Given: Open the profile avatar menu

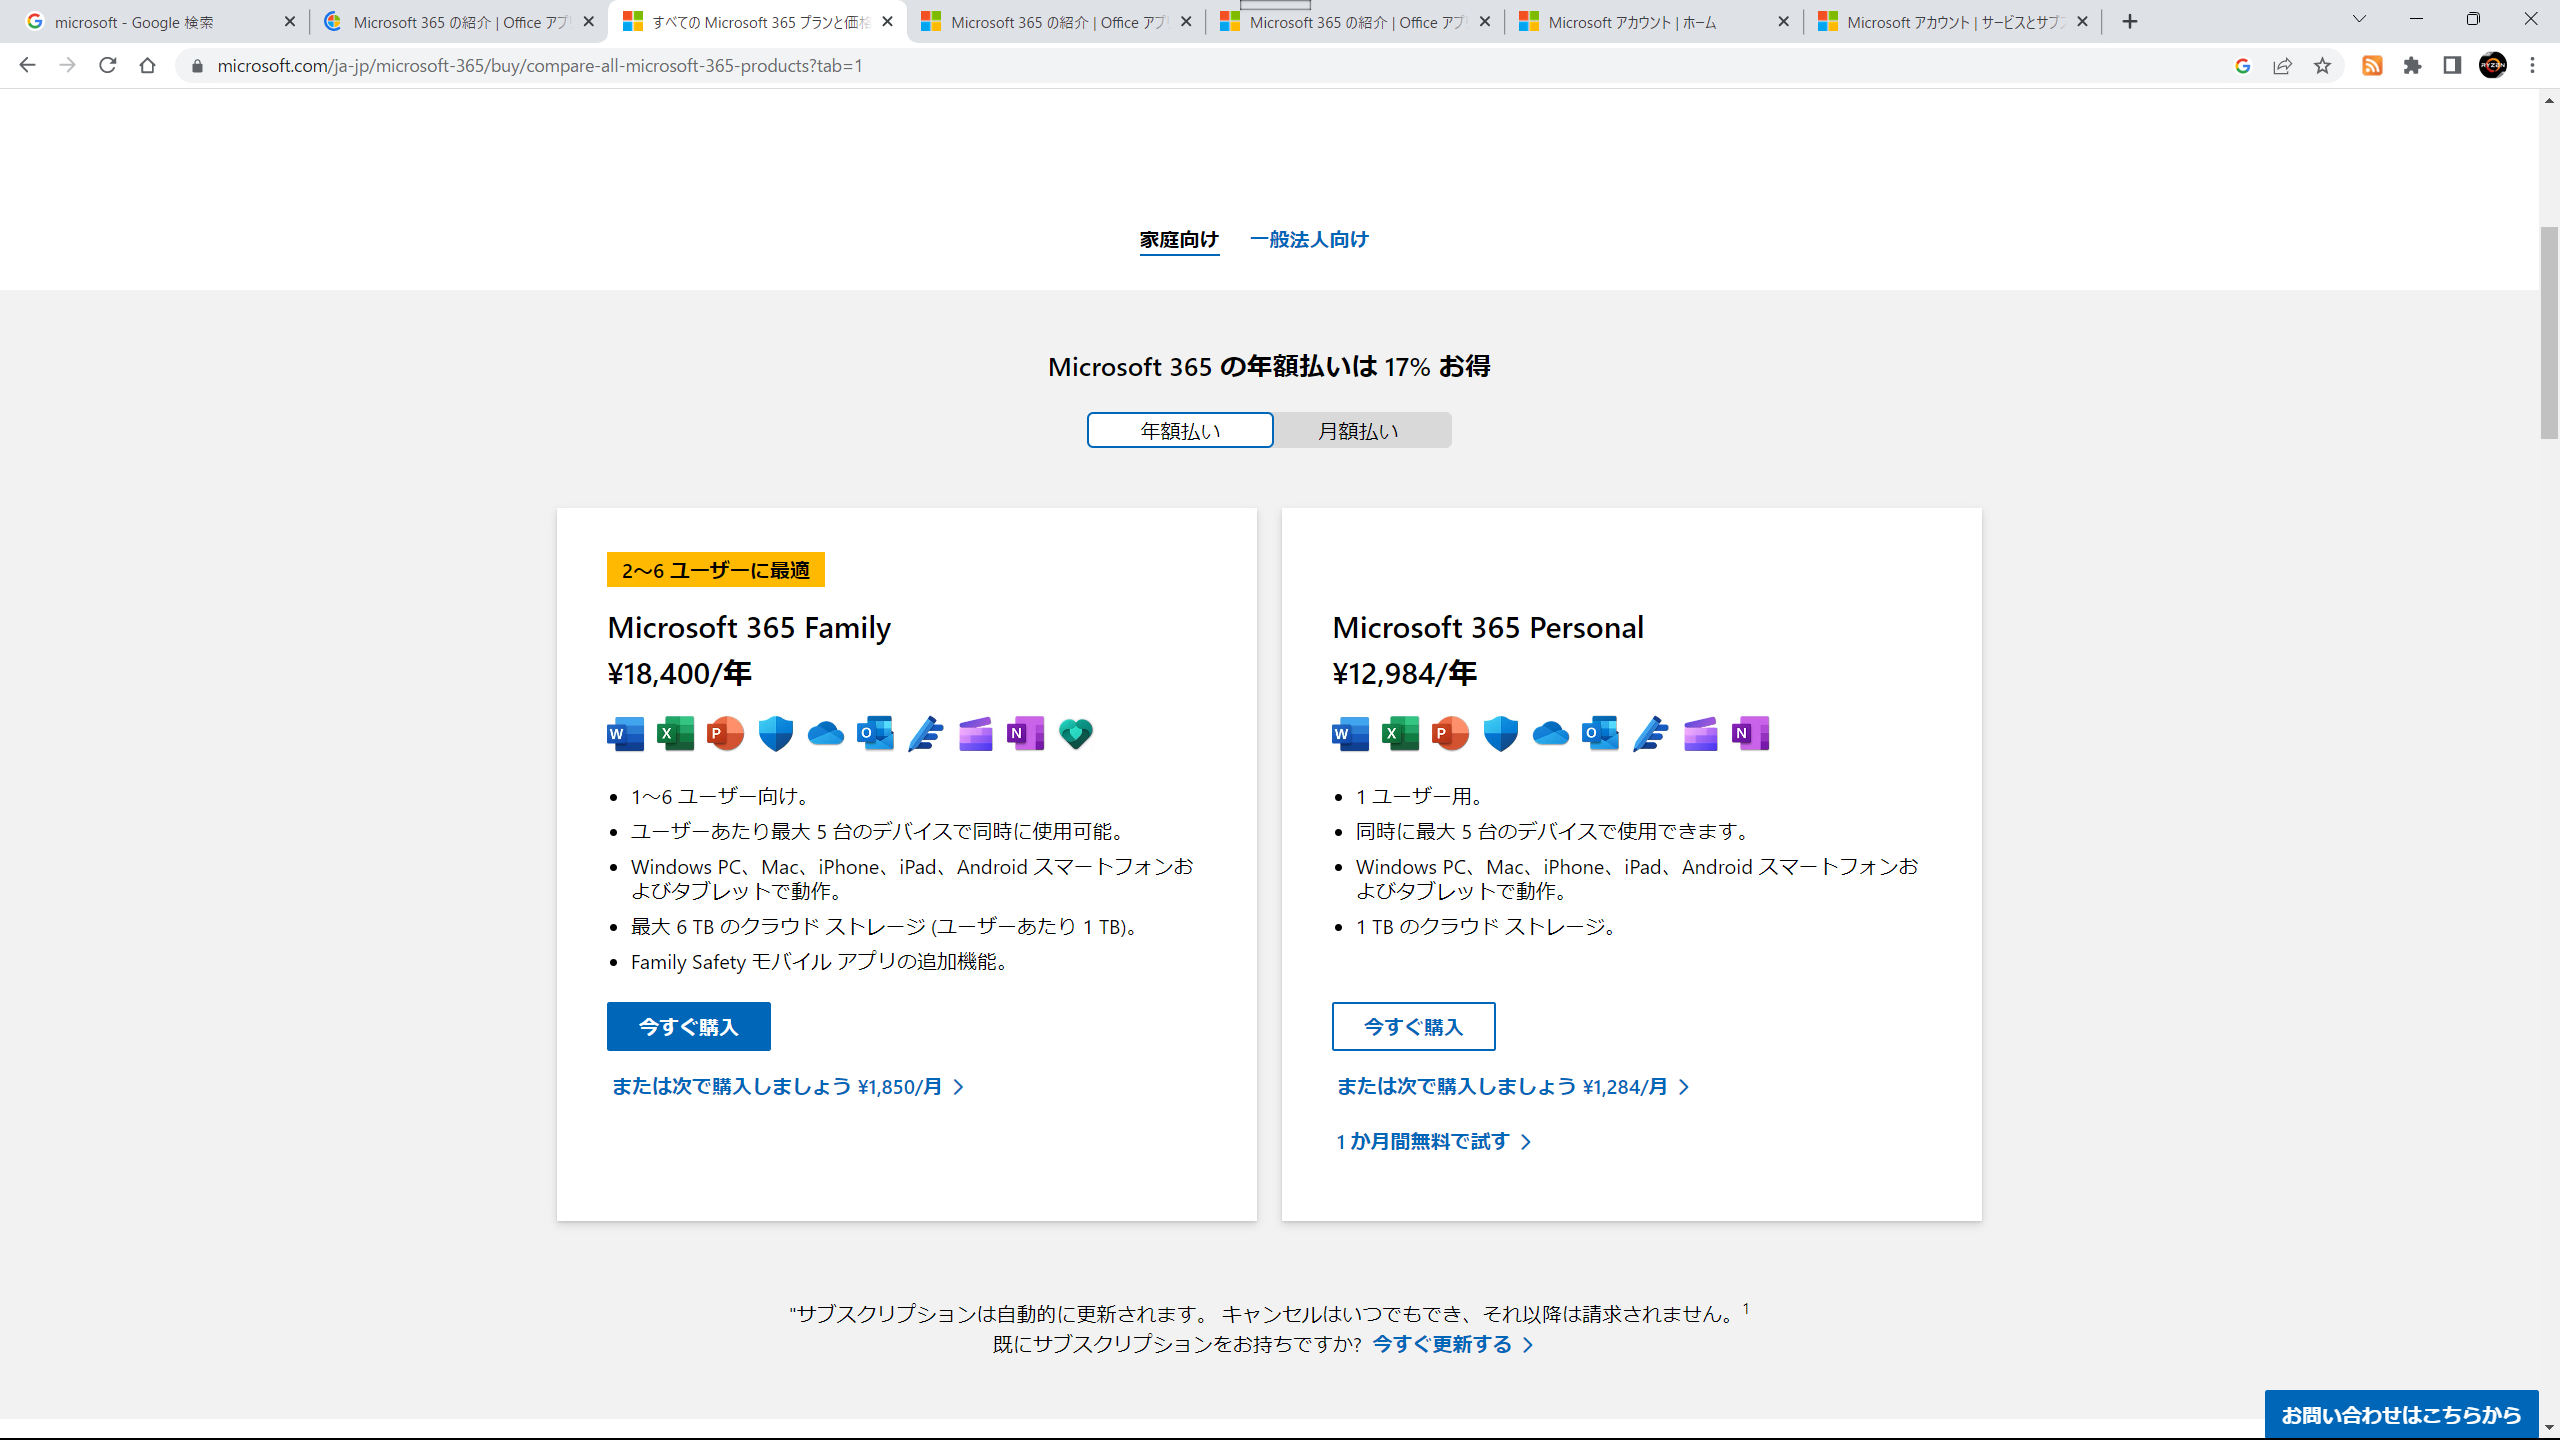Looking at the screenshot, I should [2493, 66].
